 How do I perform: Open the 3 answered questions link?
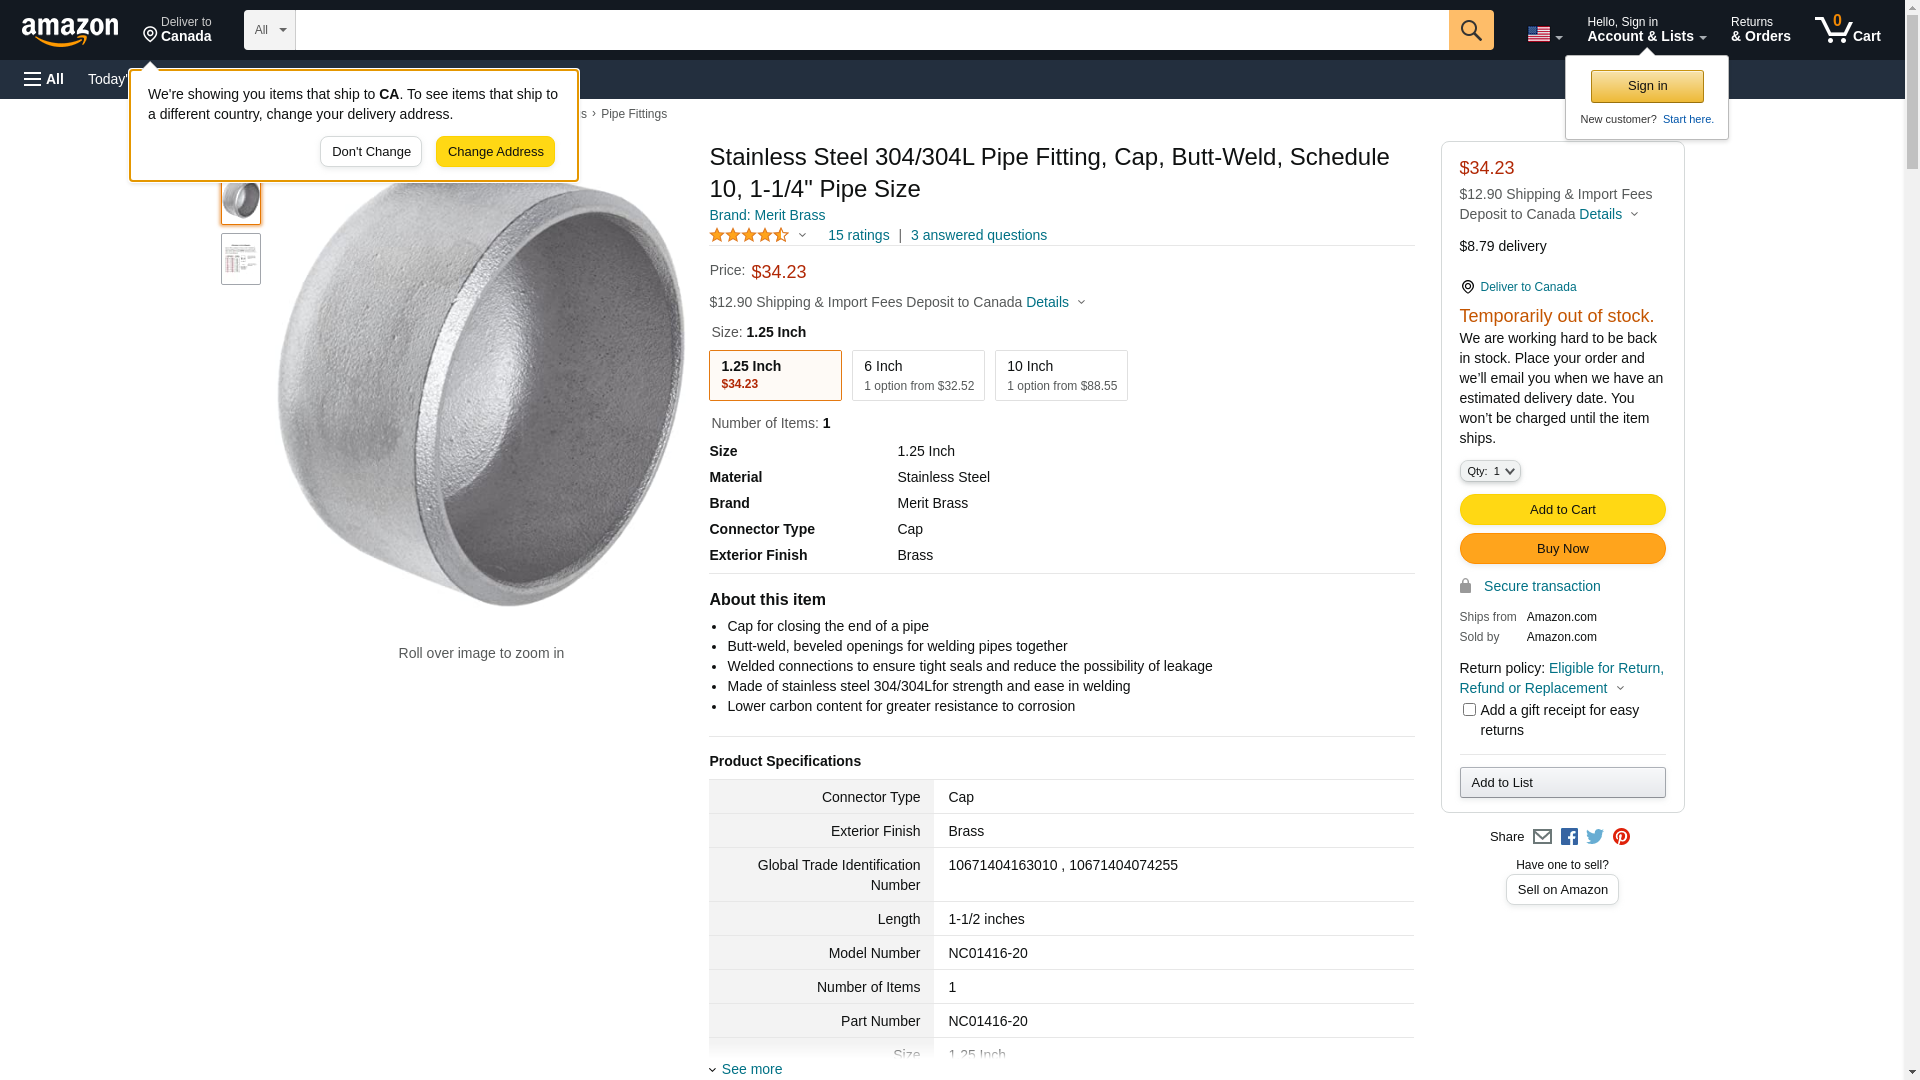click(978, 235)
